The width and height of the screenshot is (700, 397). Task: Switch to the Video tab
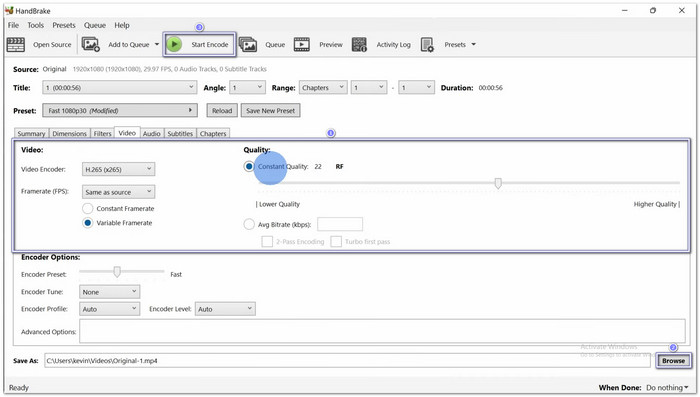[x=127, y=133]
